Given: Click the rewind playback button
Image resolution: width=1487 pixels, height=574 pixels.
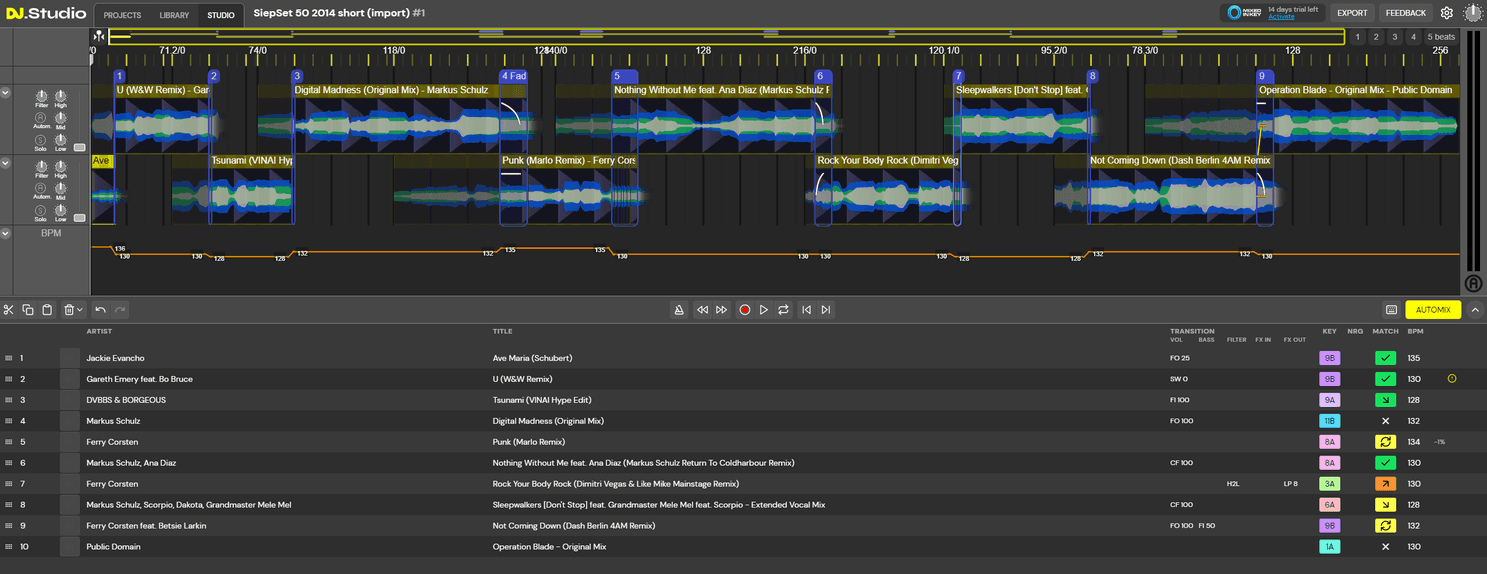Looking at the screenshot, I should click(702, 310).
